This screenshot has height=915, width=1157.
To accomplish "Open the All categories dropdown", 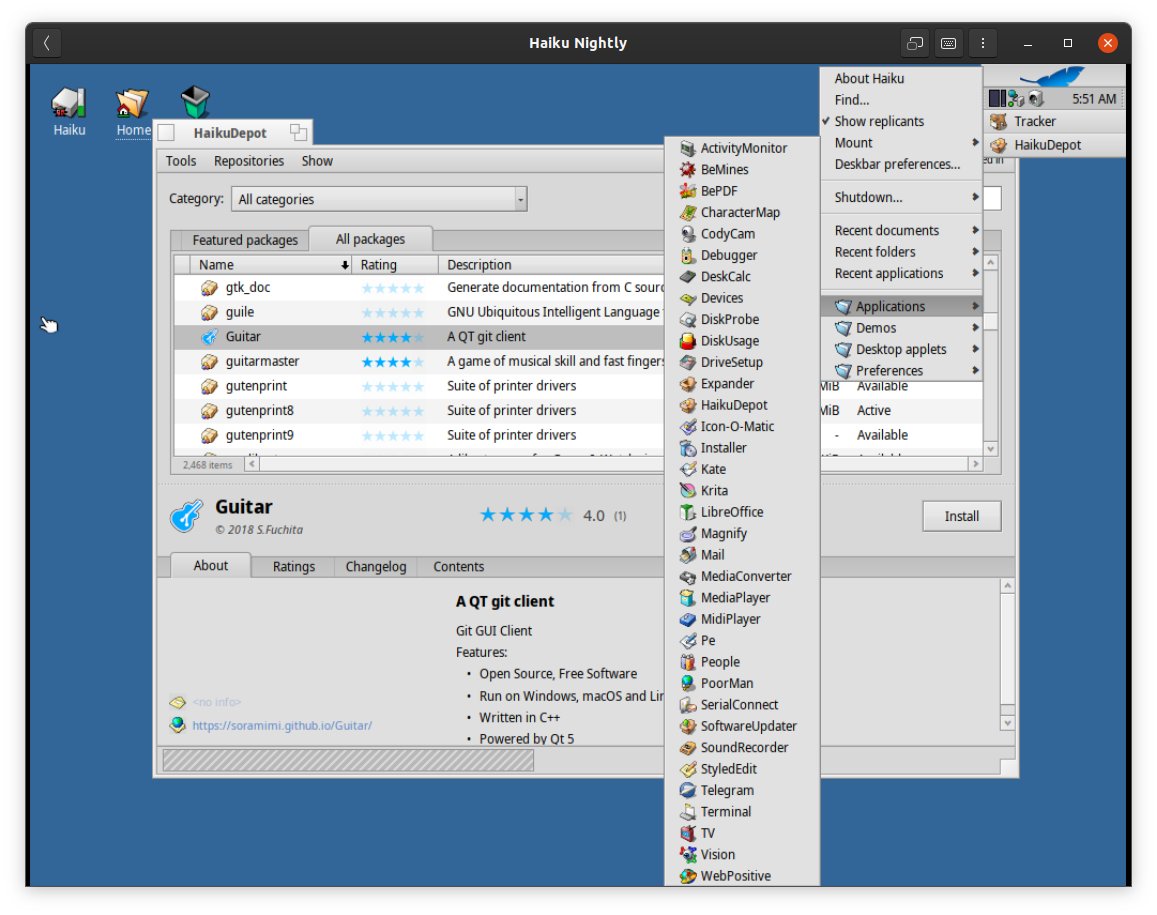I will click(379, 199).
